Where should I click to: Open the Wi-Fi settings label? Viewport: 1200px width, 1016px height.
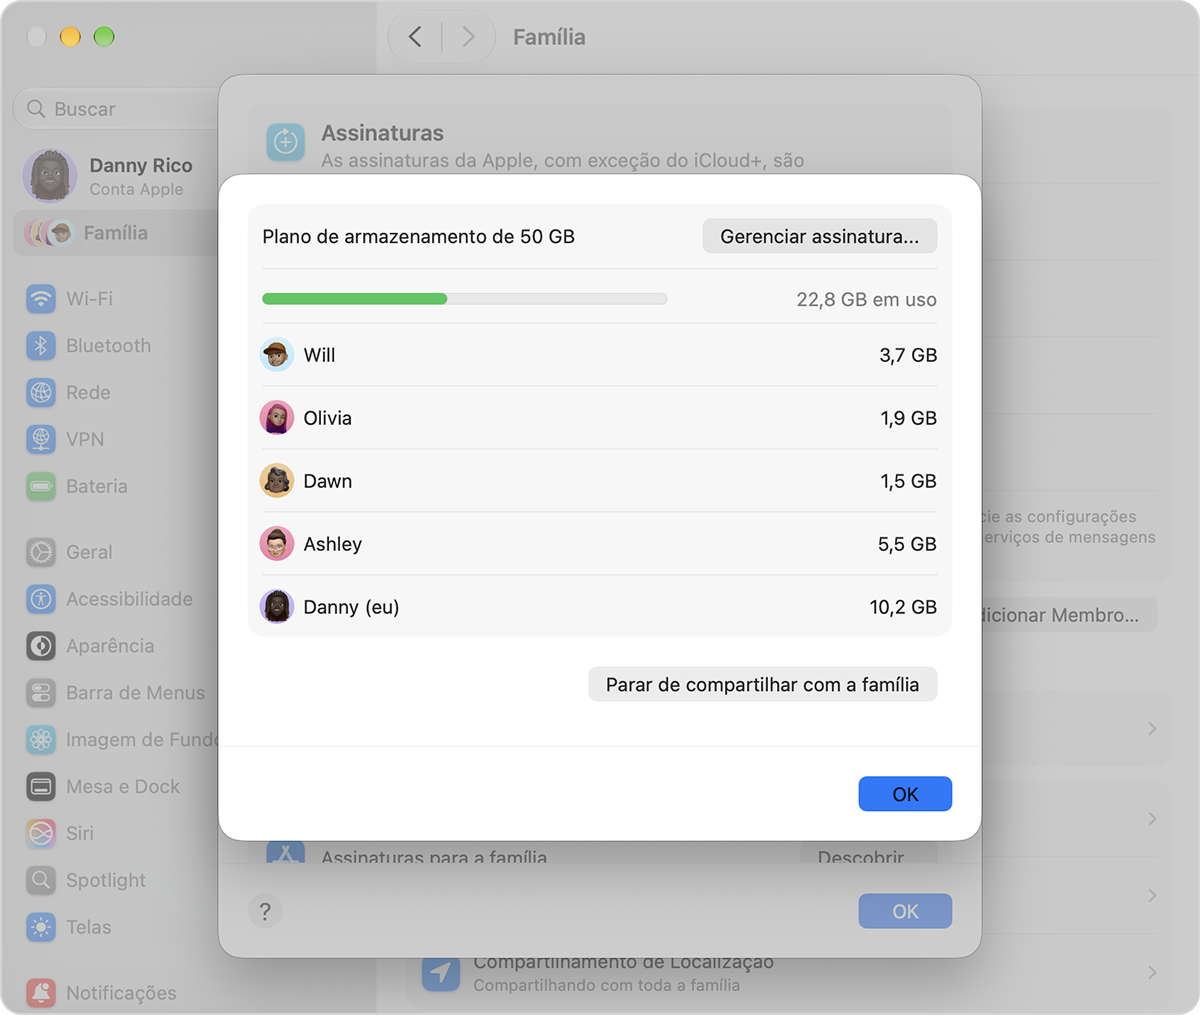click(90, 298)
